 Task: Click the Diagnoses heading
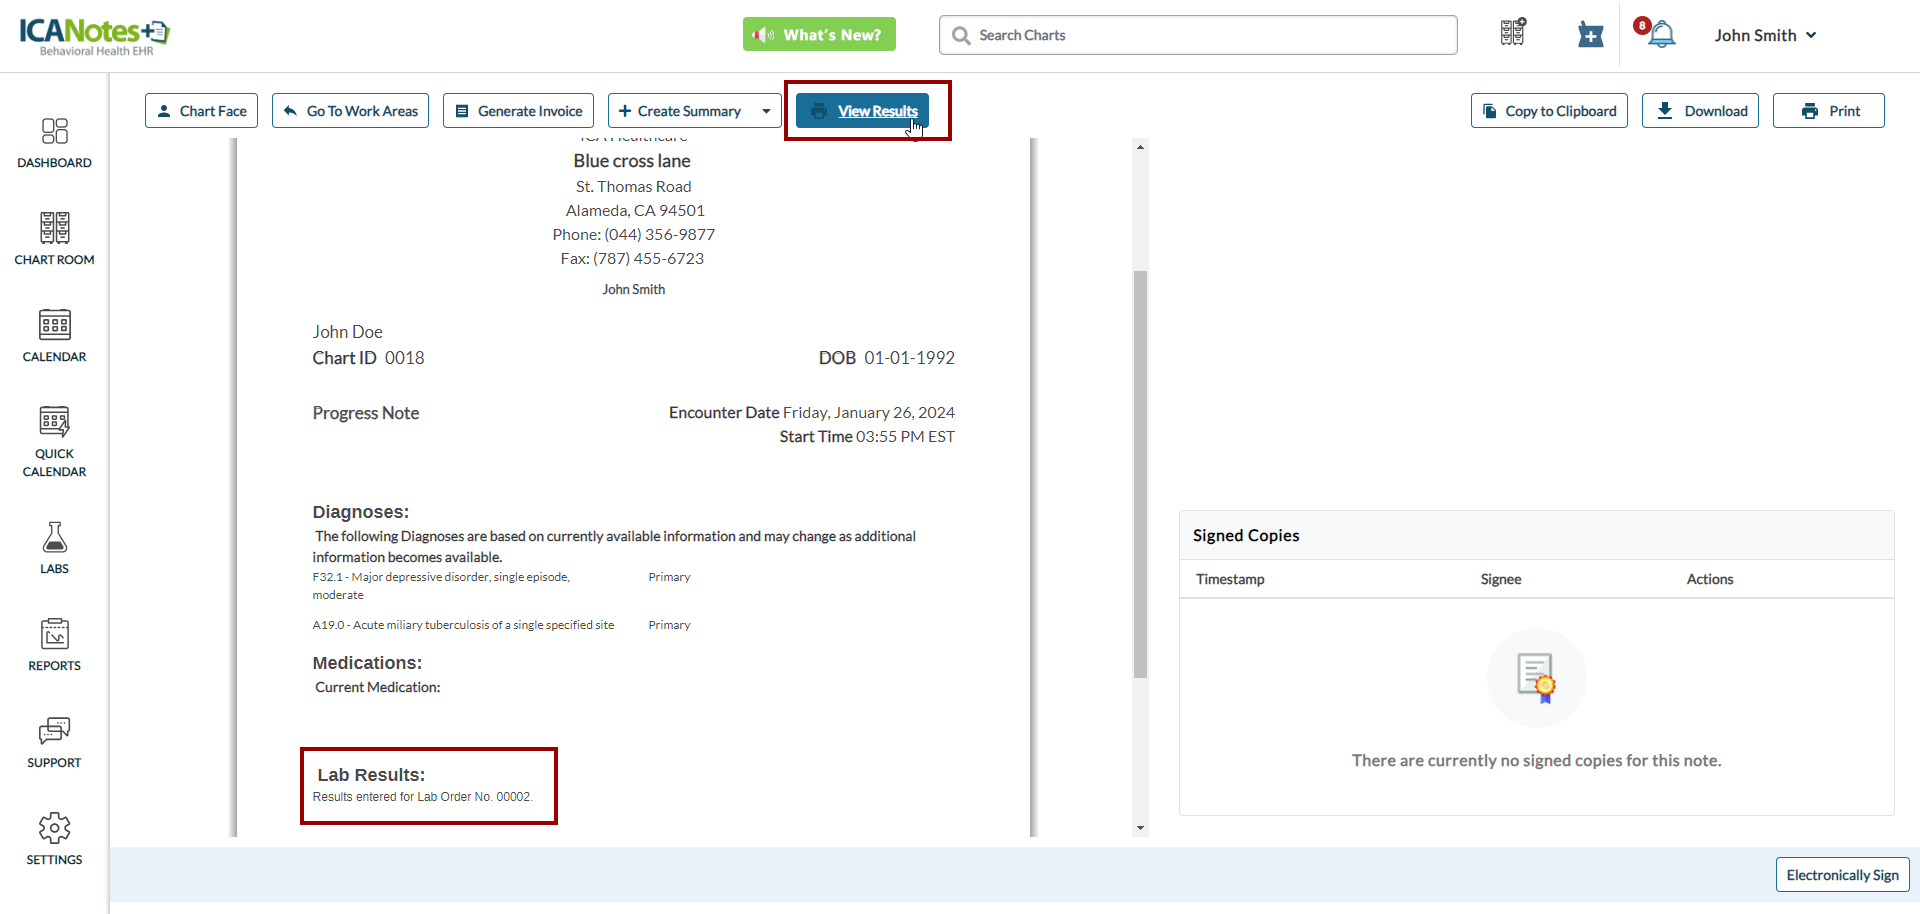pos(360,512)
